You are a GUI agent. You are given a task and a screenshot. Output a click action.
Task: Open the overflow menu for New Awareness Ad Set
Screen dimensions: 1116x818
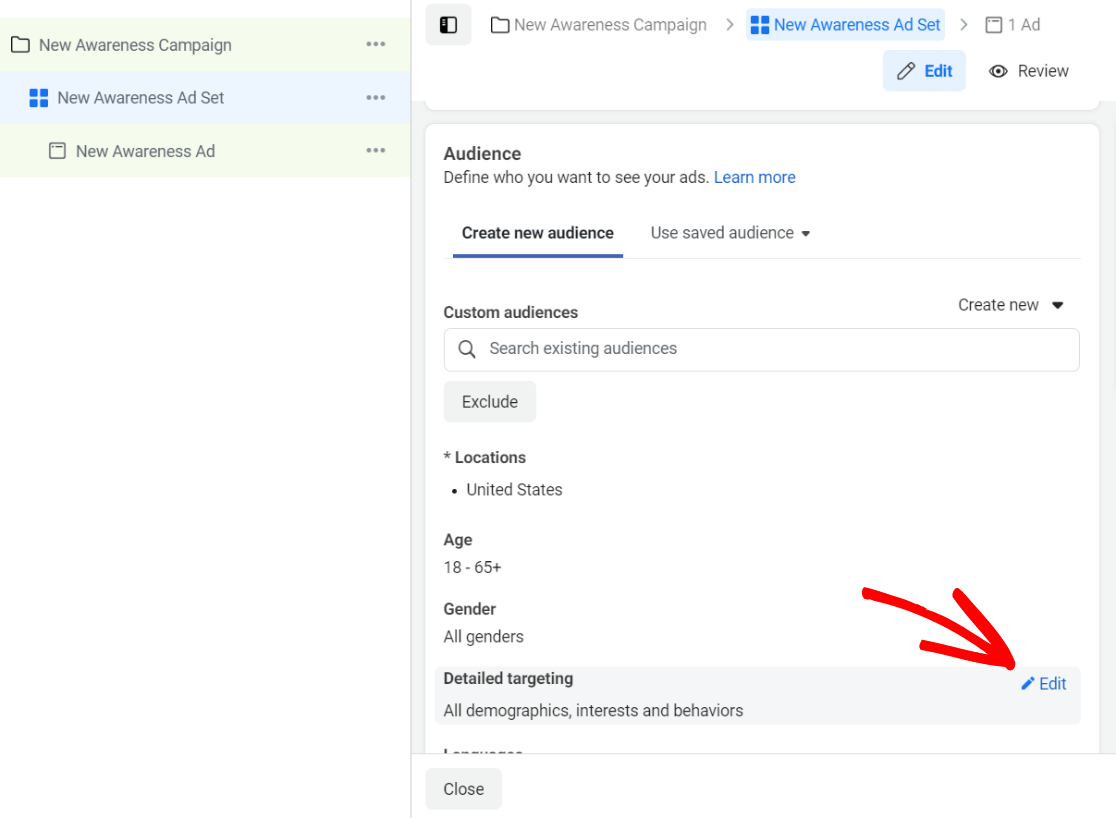[x=375, y=97]
